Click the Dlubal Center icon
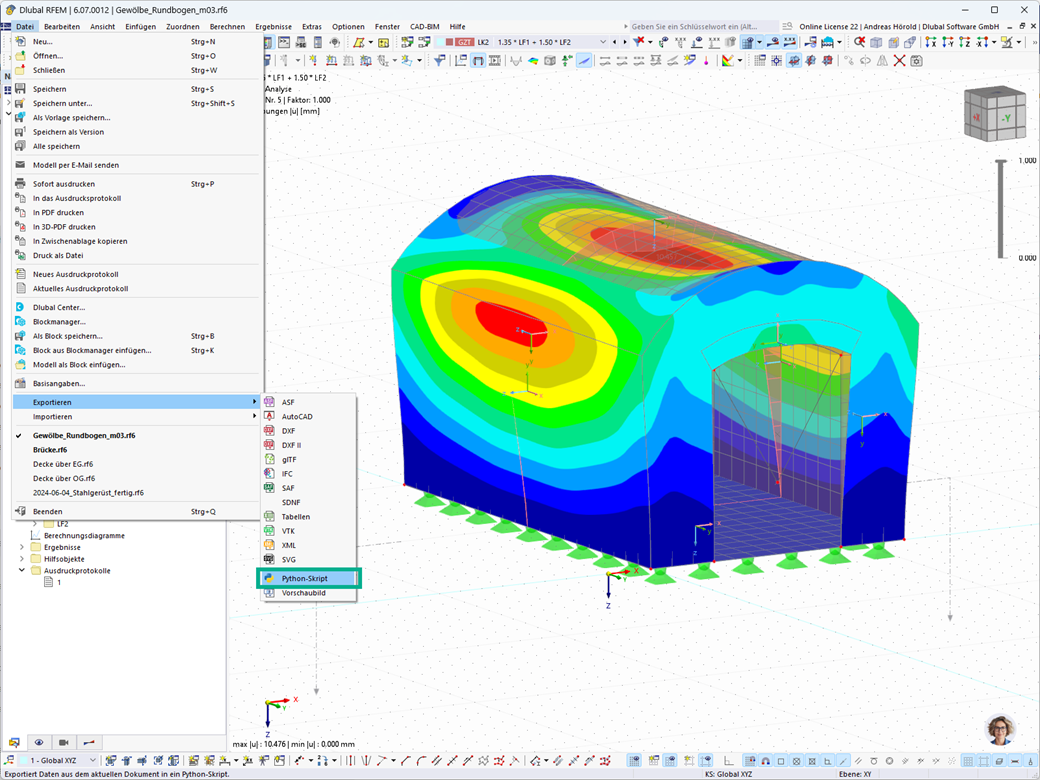This screenshot has height=780, width=1040. (x=21, y=307)
